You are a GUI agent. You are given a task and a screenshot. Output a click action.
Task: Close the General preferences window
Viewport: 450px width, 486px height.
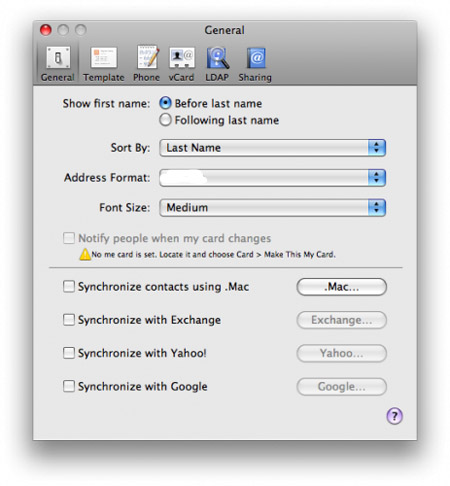(46, 30)
